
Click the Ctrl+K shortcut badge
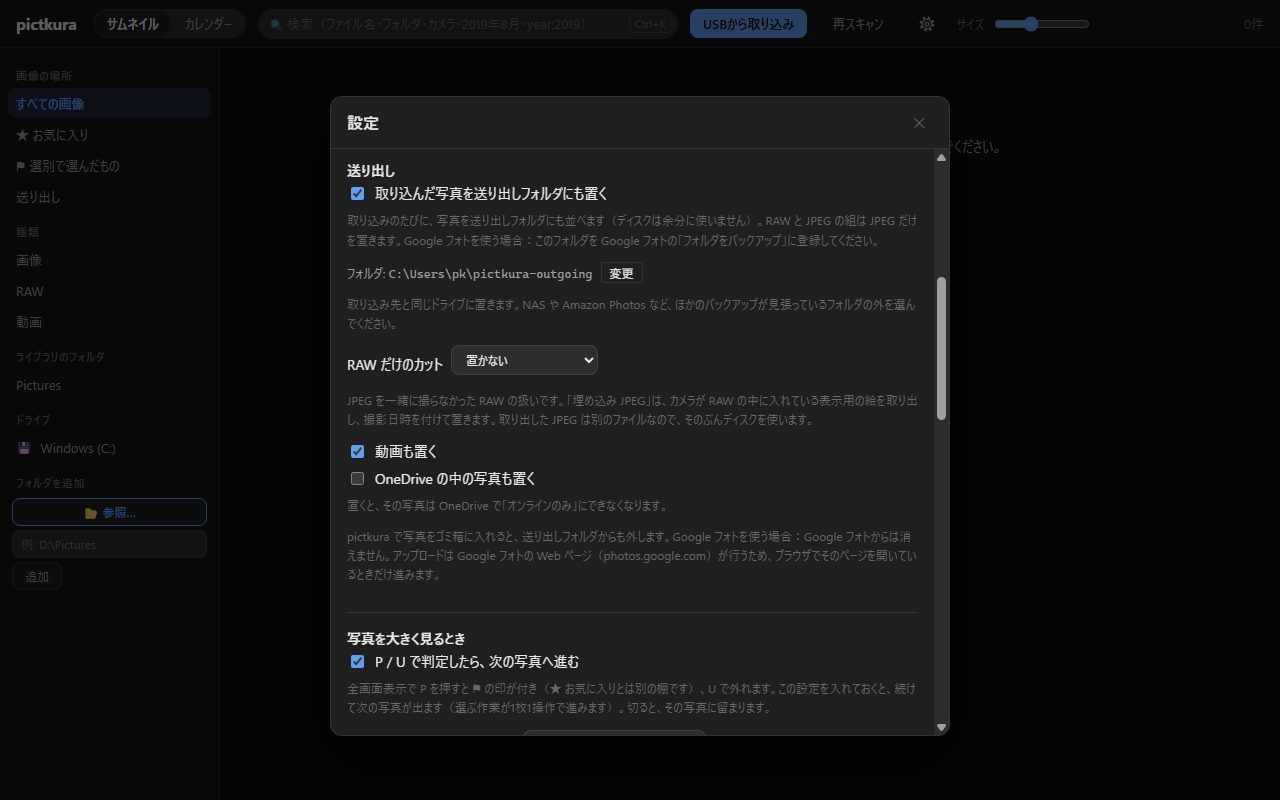(650, 24)
